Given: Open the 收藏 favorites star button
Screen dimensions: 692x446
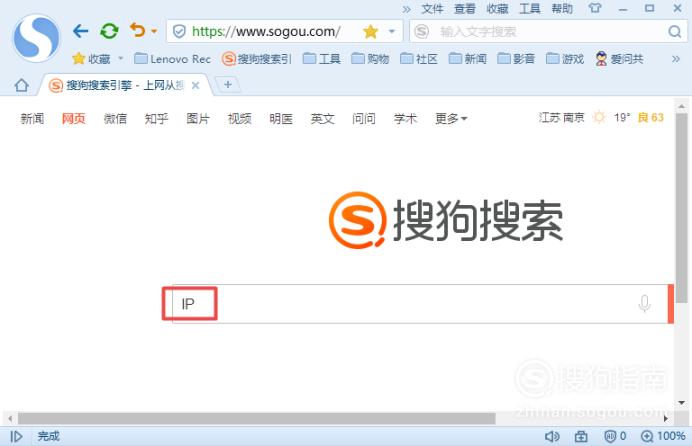Looking at the screenshot, I should tap(91, 59).
